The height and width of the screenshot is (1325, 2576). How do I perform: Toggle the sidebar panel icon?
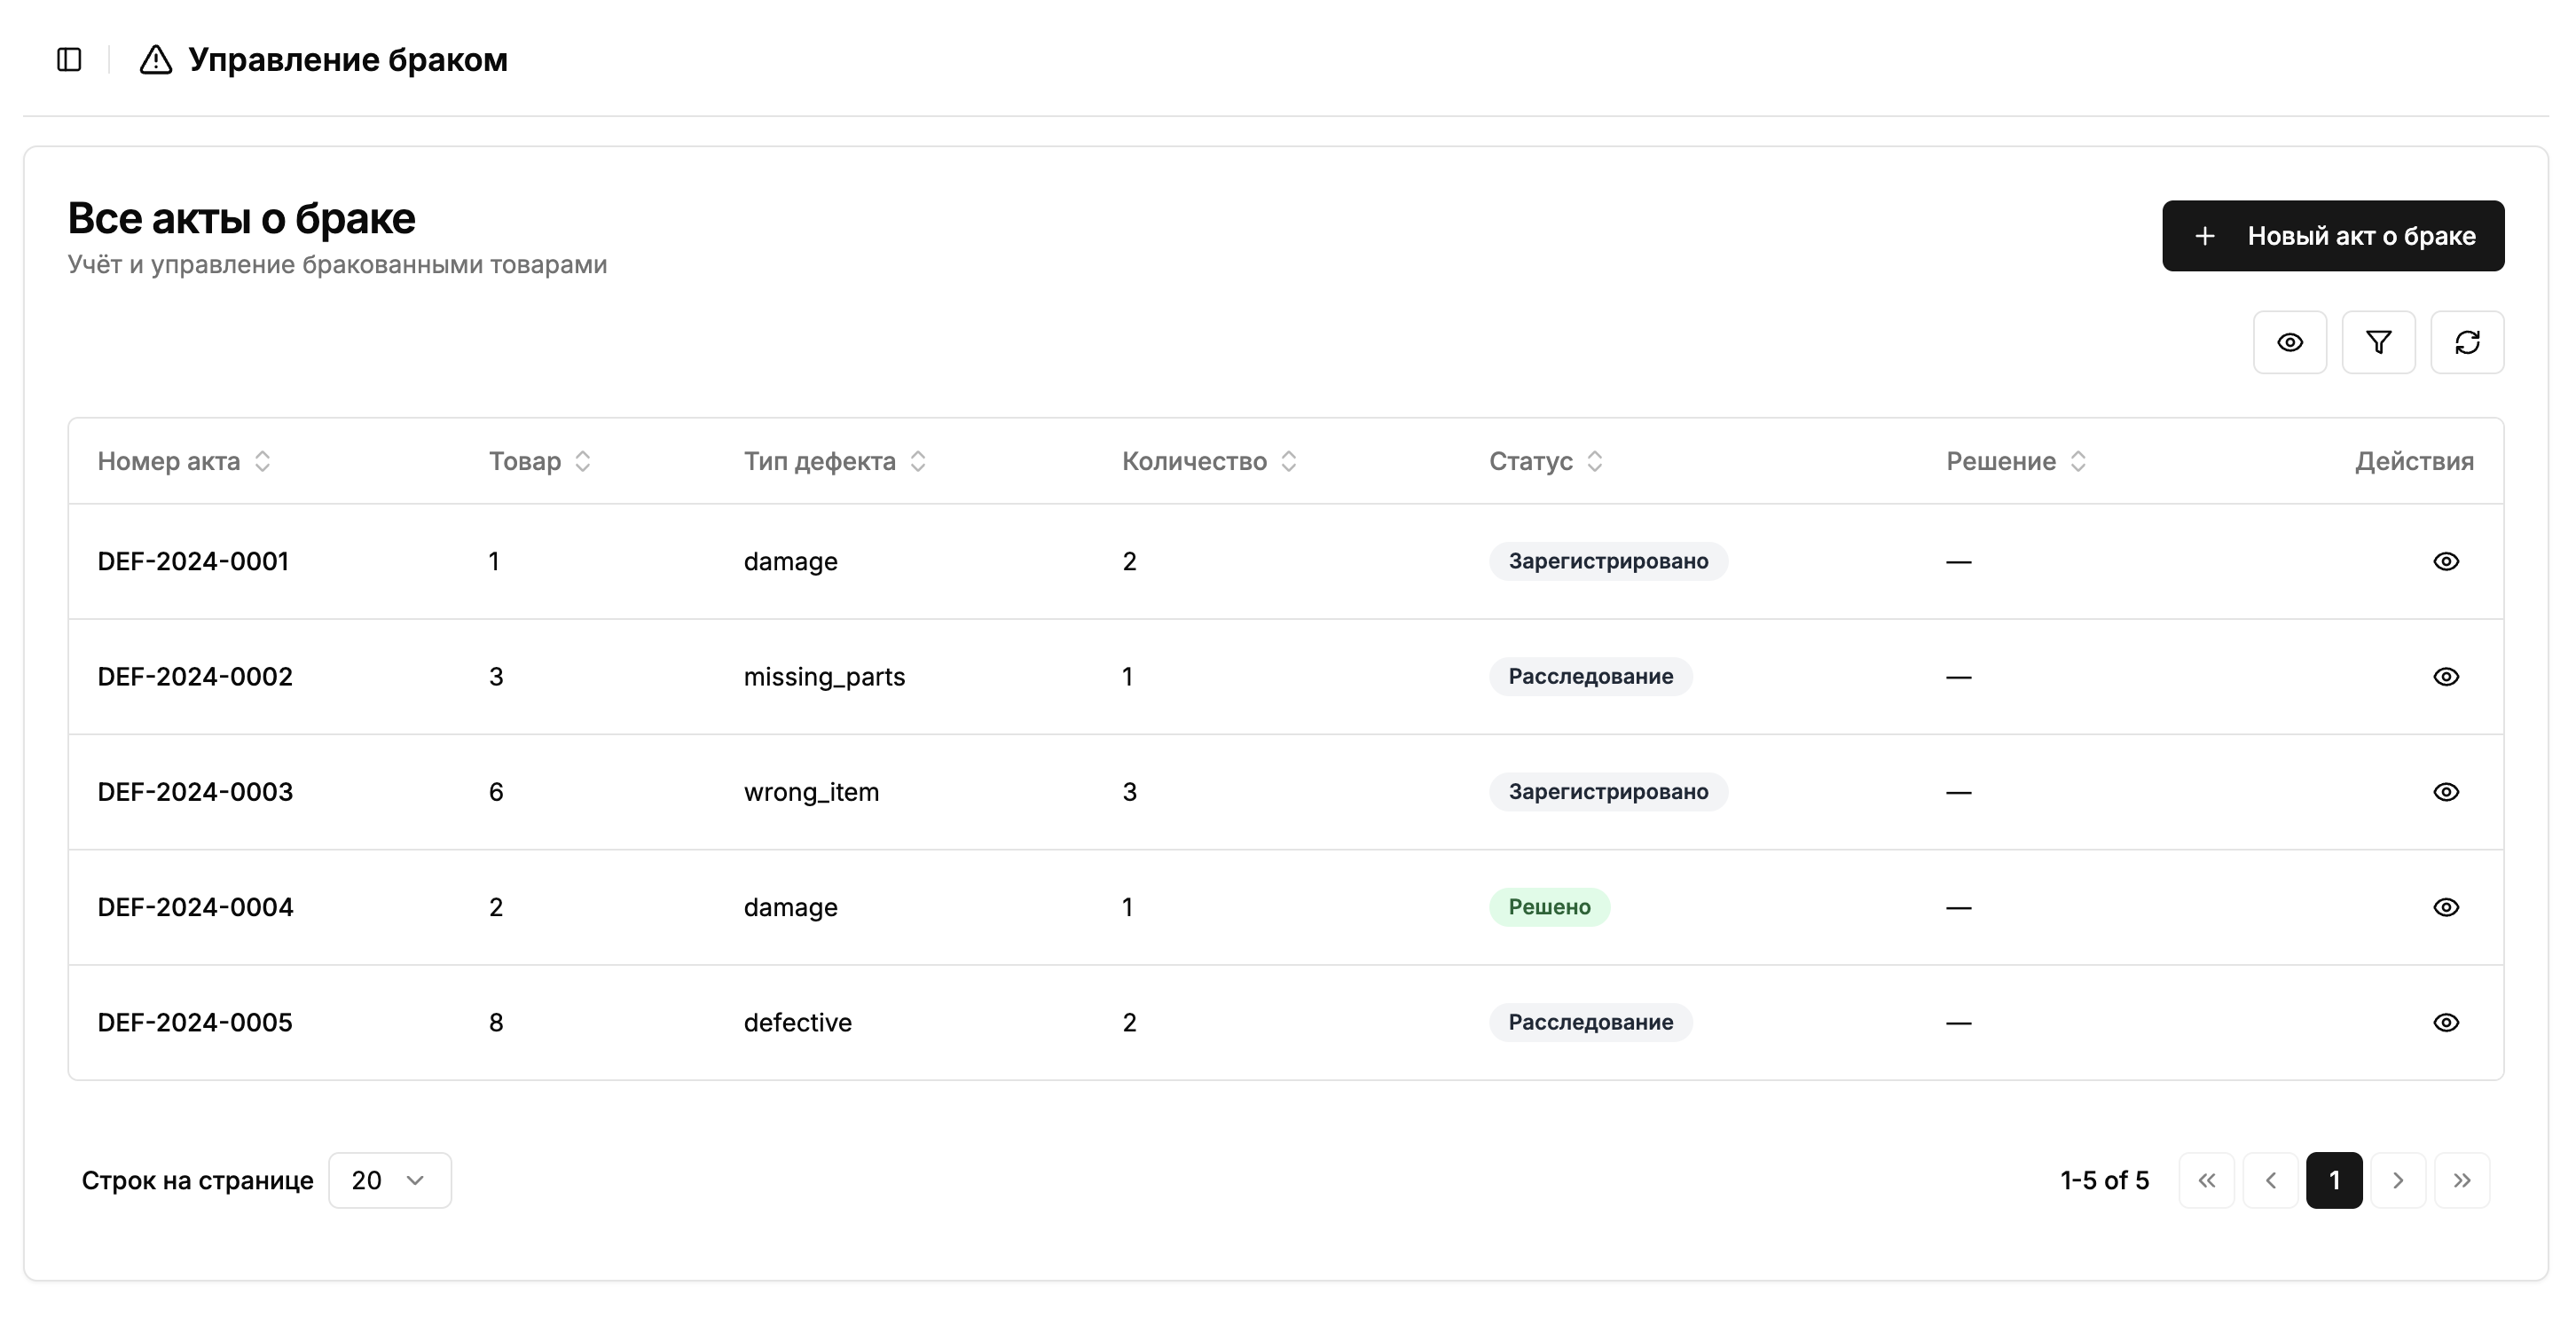[69, 60]
